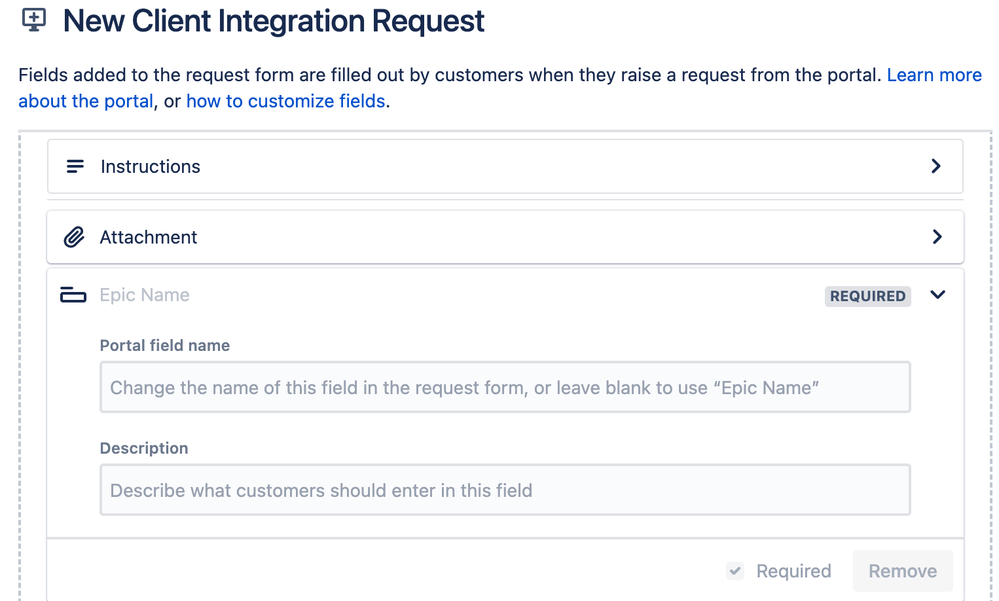This screenshot has height=601, width=999.
Task: Collapse the Epic Name field chevron
Action: click(938, 295)
